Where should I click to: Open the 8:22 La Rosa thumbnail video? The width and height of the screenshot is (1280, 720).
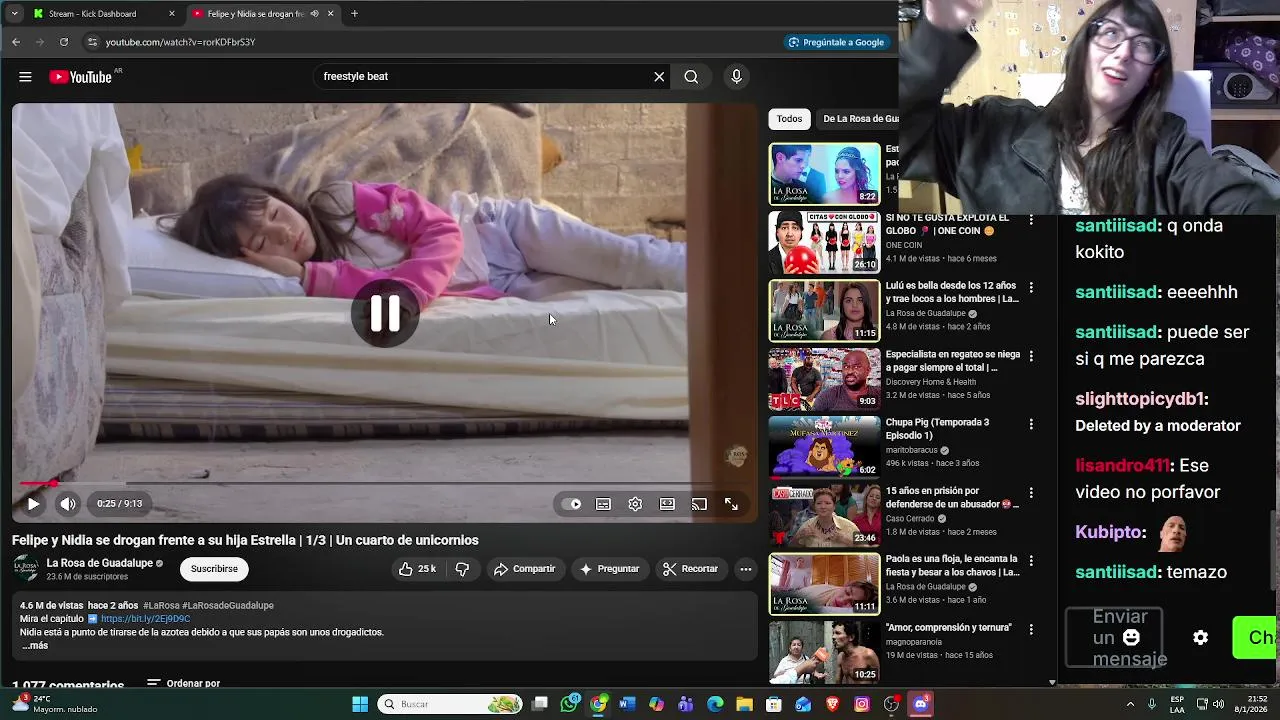(x=824, y=174)
